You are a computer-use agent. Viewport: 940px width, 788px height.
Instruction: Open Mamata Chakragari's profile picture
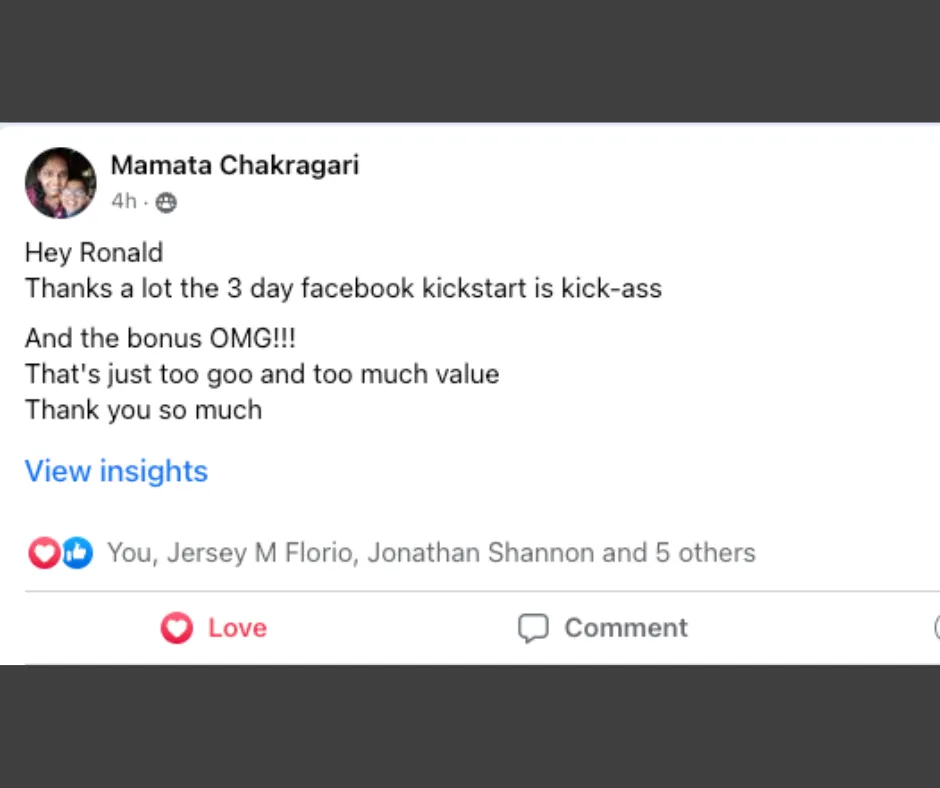point(61,183)
